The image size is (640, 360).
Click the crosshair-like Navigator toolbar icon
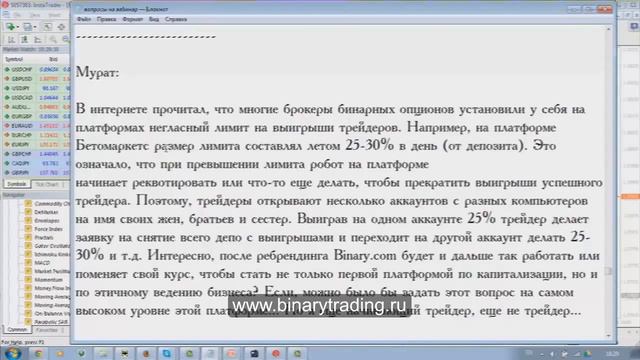click(61, 27)
